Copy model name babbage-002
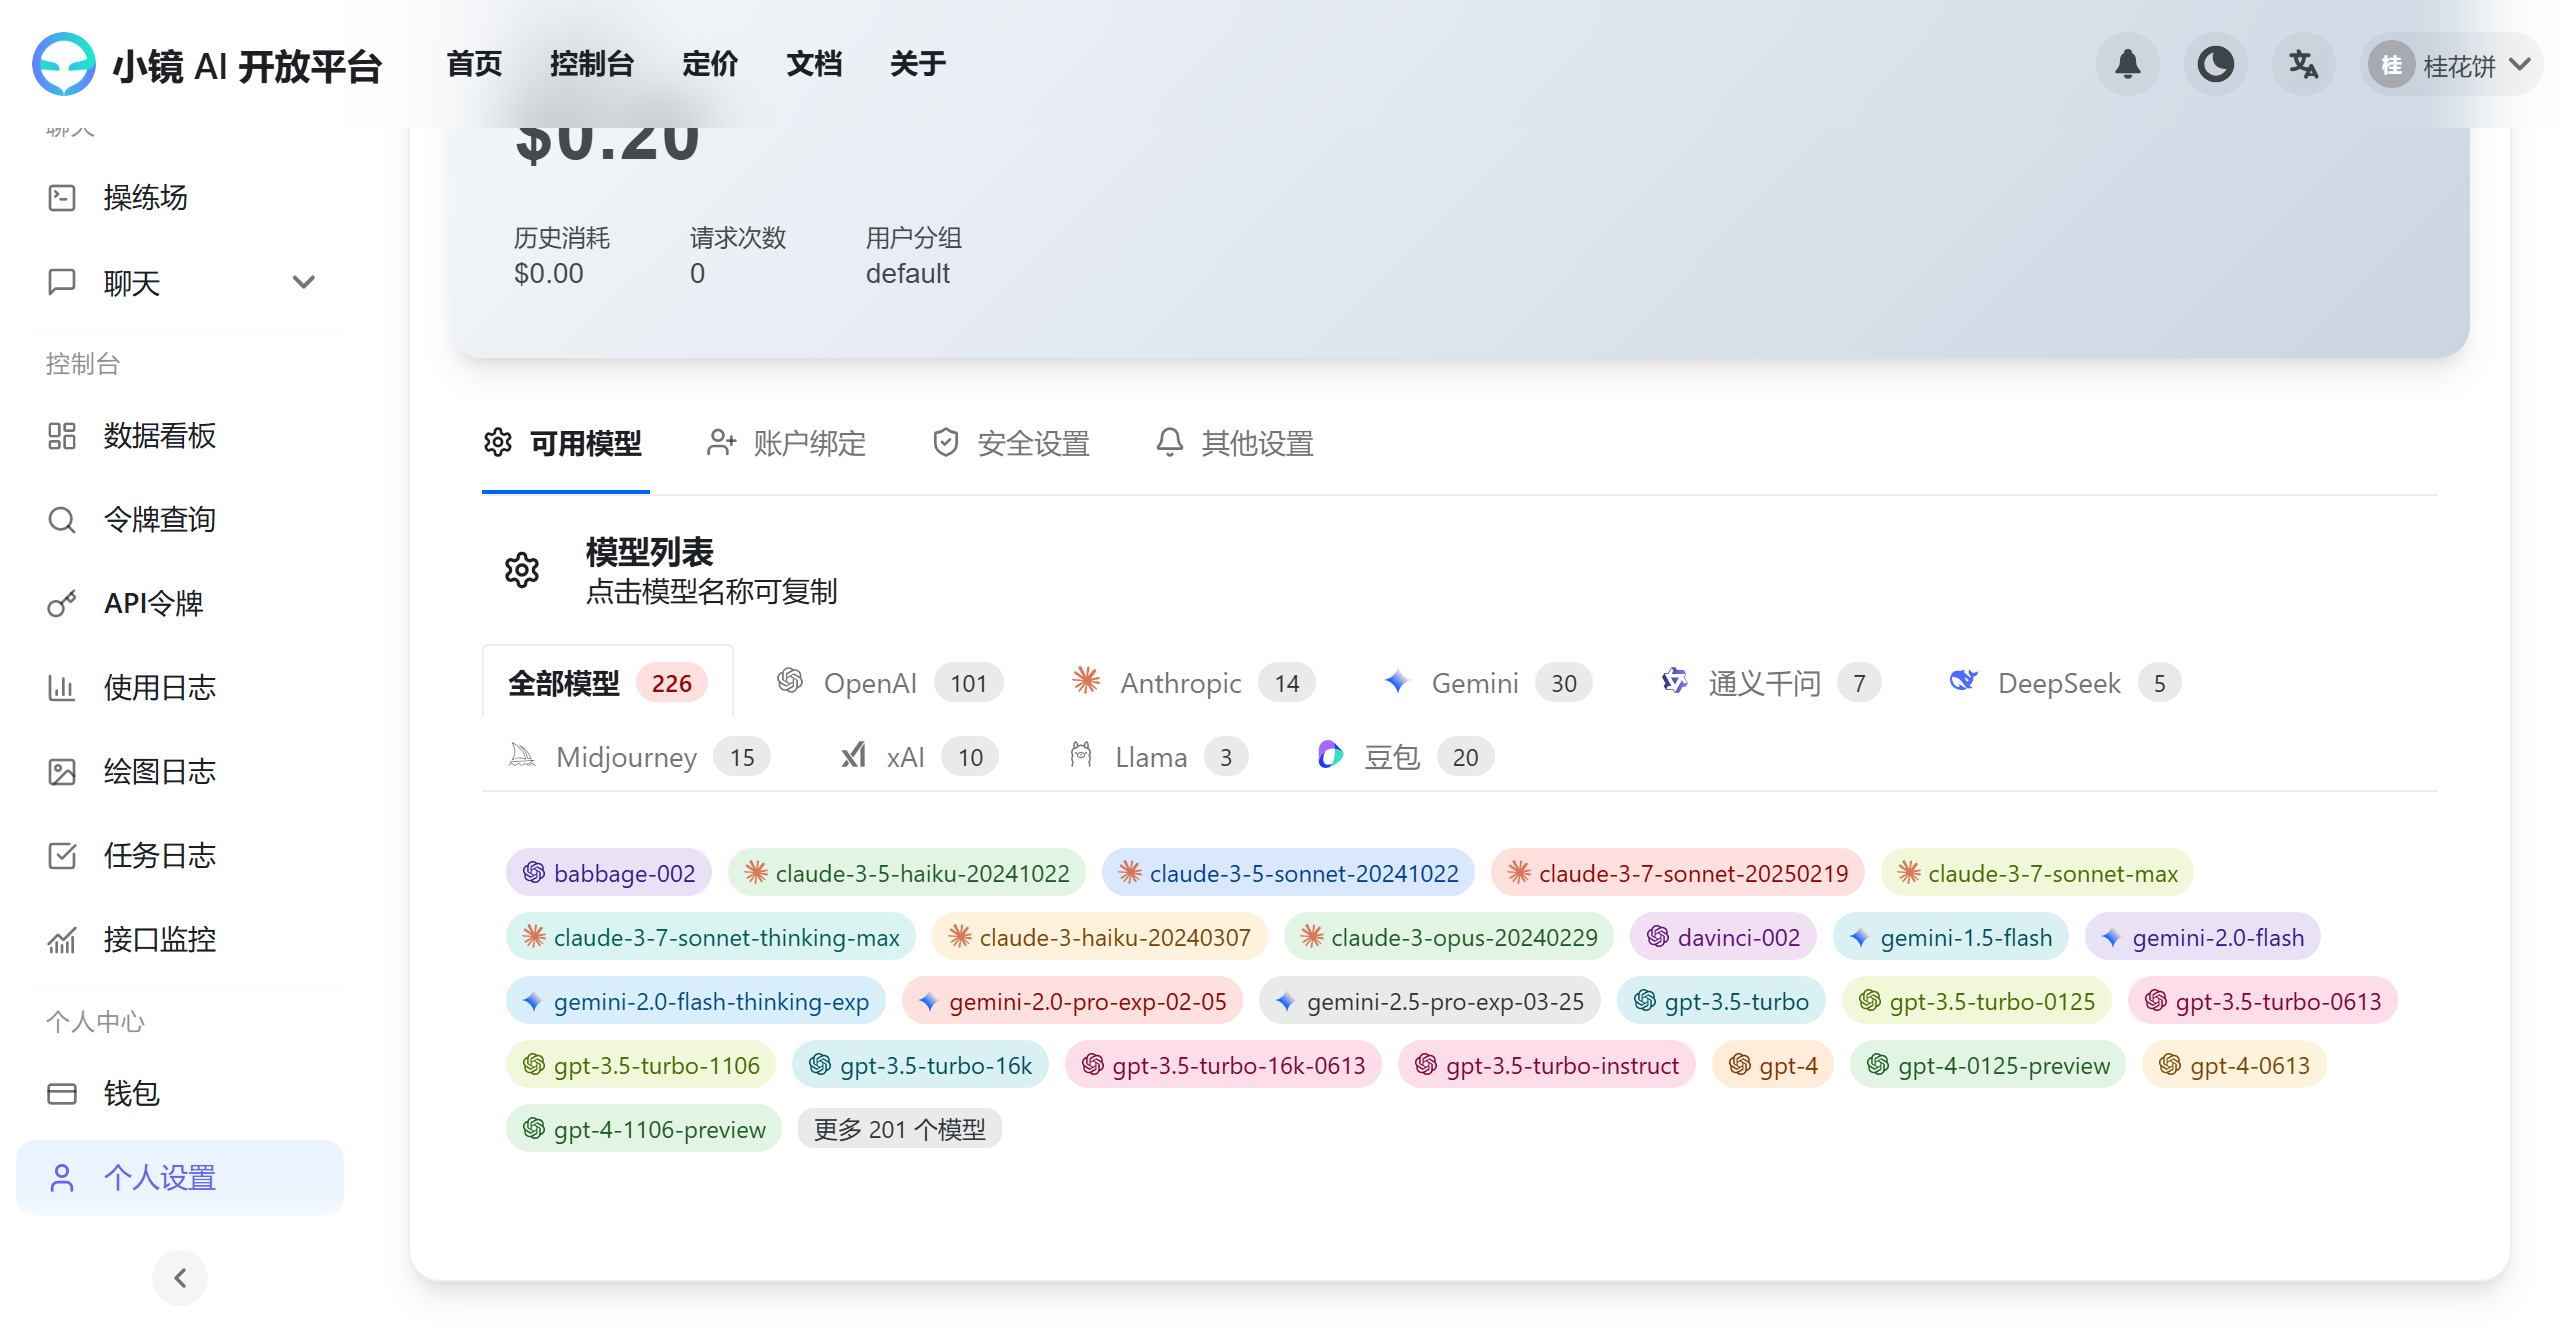Image resolution: width=2560 pixels, height=1330 pixels. tap(609, 873)
